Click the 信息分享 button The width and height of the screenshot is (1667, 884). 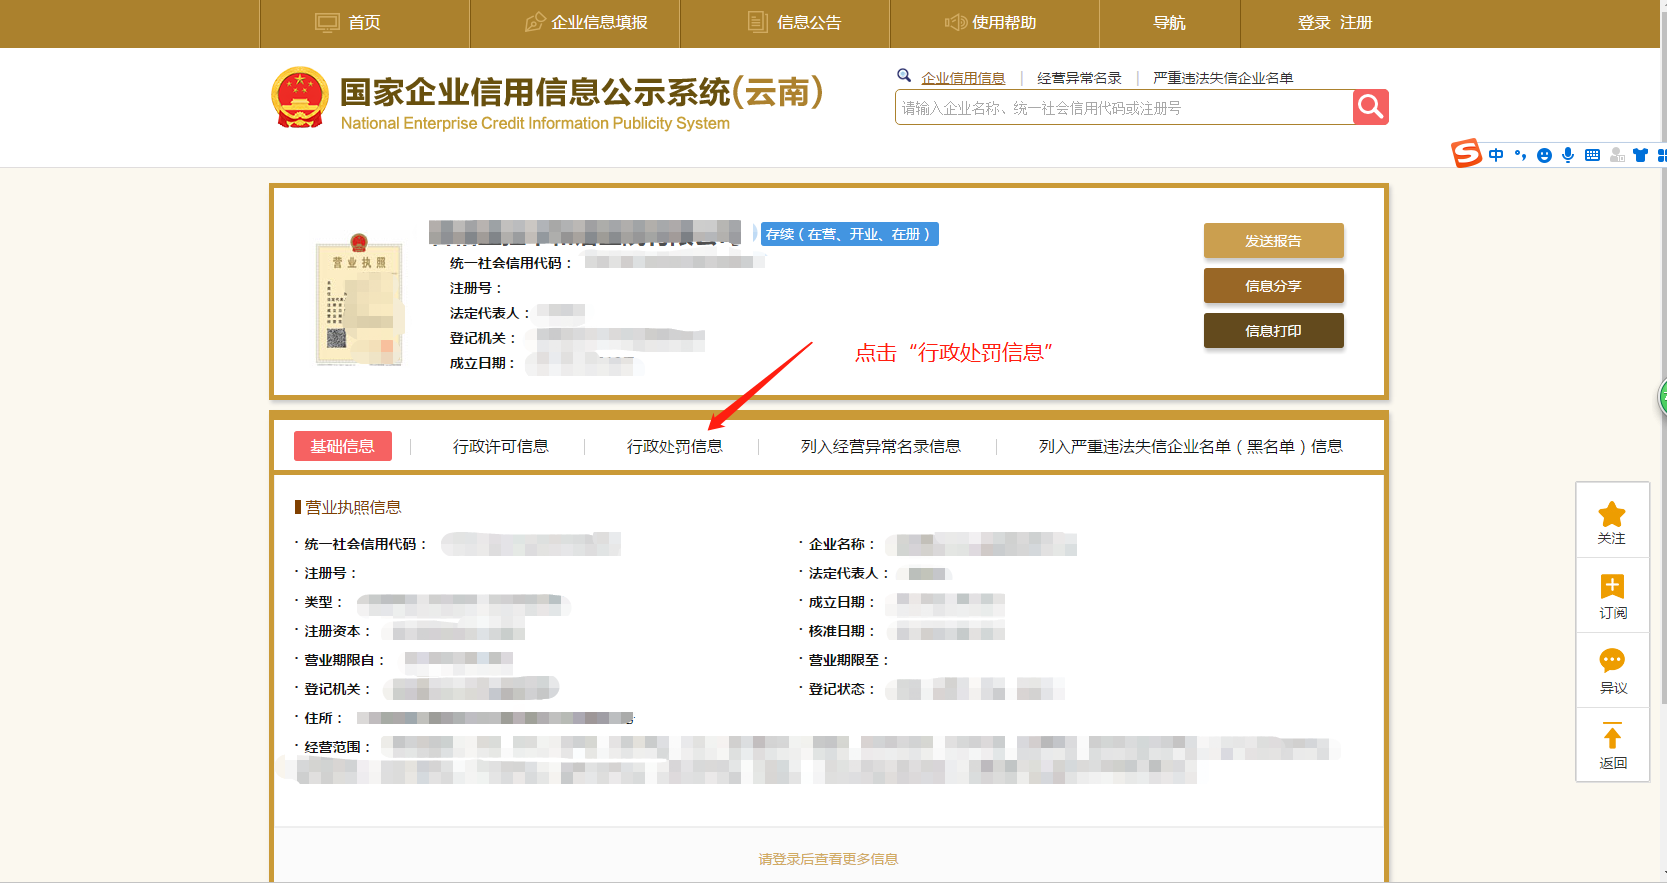point(1273,286)
